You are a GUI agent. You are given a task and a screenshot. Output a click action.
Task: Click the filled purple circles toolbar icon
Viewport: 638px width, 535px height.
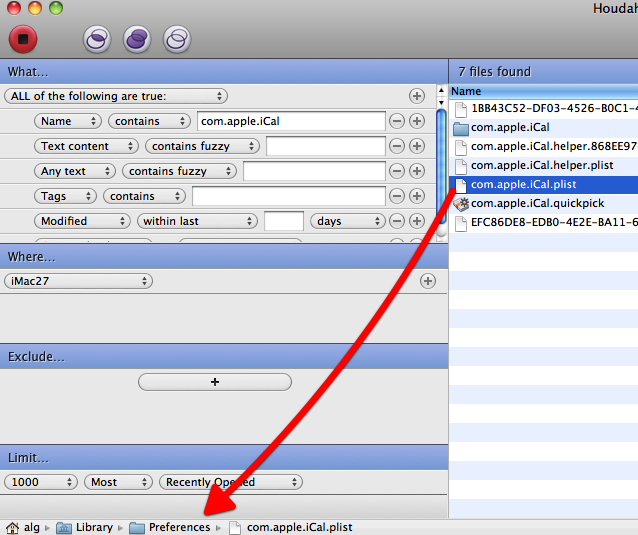tap(137, 39)
